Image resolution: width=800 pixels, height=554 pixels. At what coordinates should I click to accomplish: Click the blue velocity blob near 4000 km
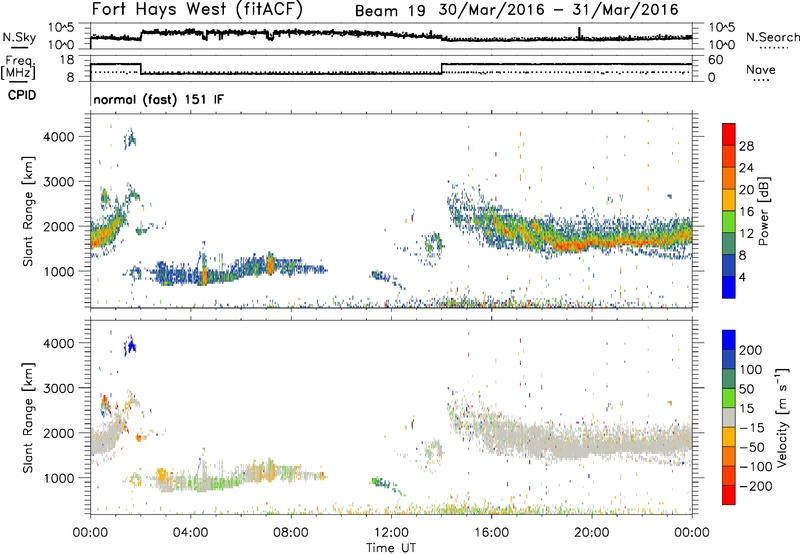point(131,347)
